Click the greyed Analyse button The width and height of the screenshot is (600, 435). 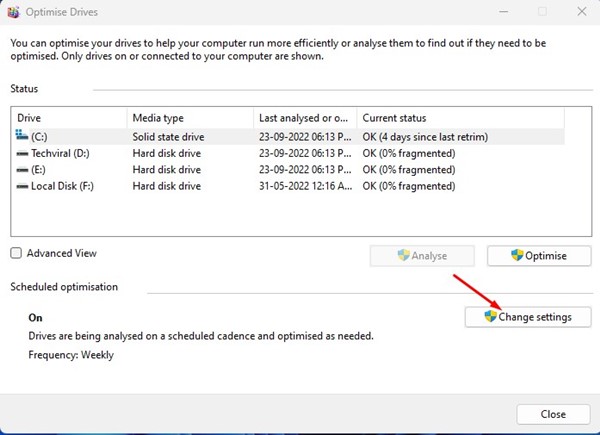click(x=422, y=256)
